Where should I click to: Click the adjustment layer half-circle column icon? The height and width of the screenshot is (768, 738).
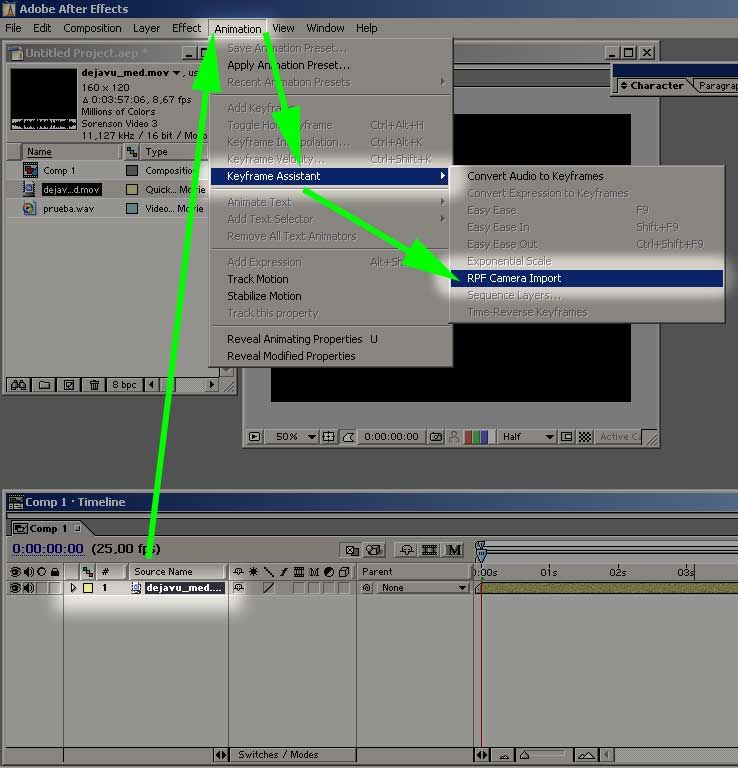pos(329,572)
